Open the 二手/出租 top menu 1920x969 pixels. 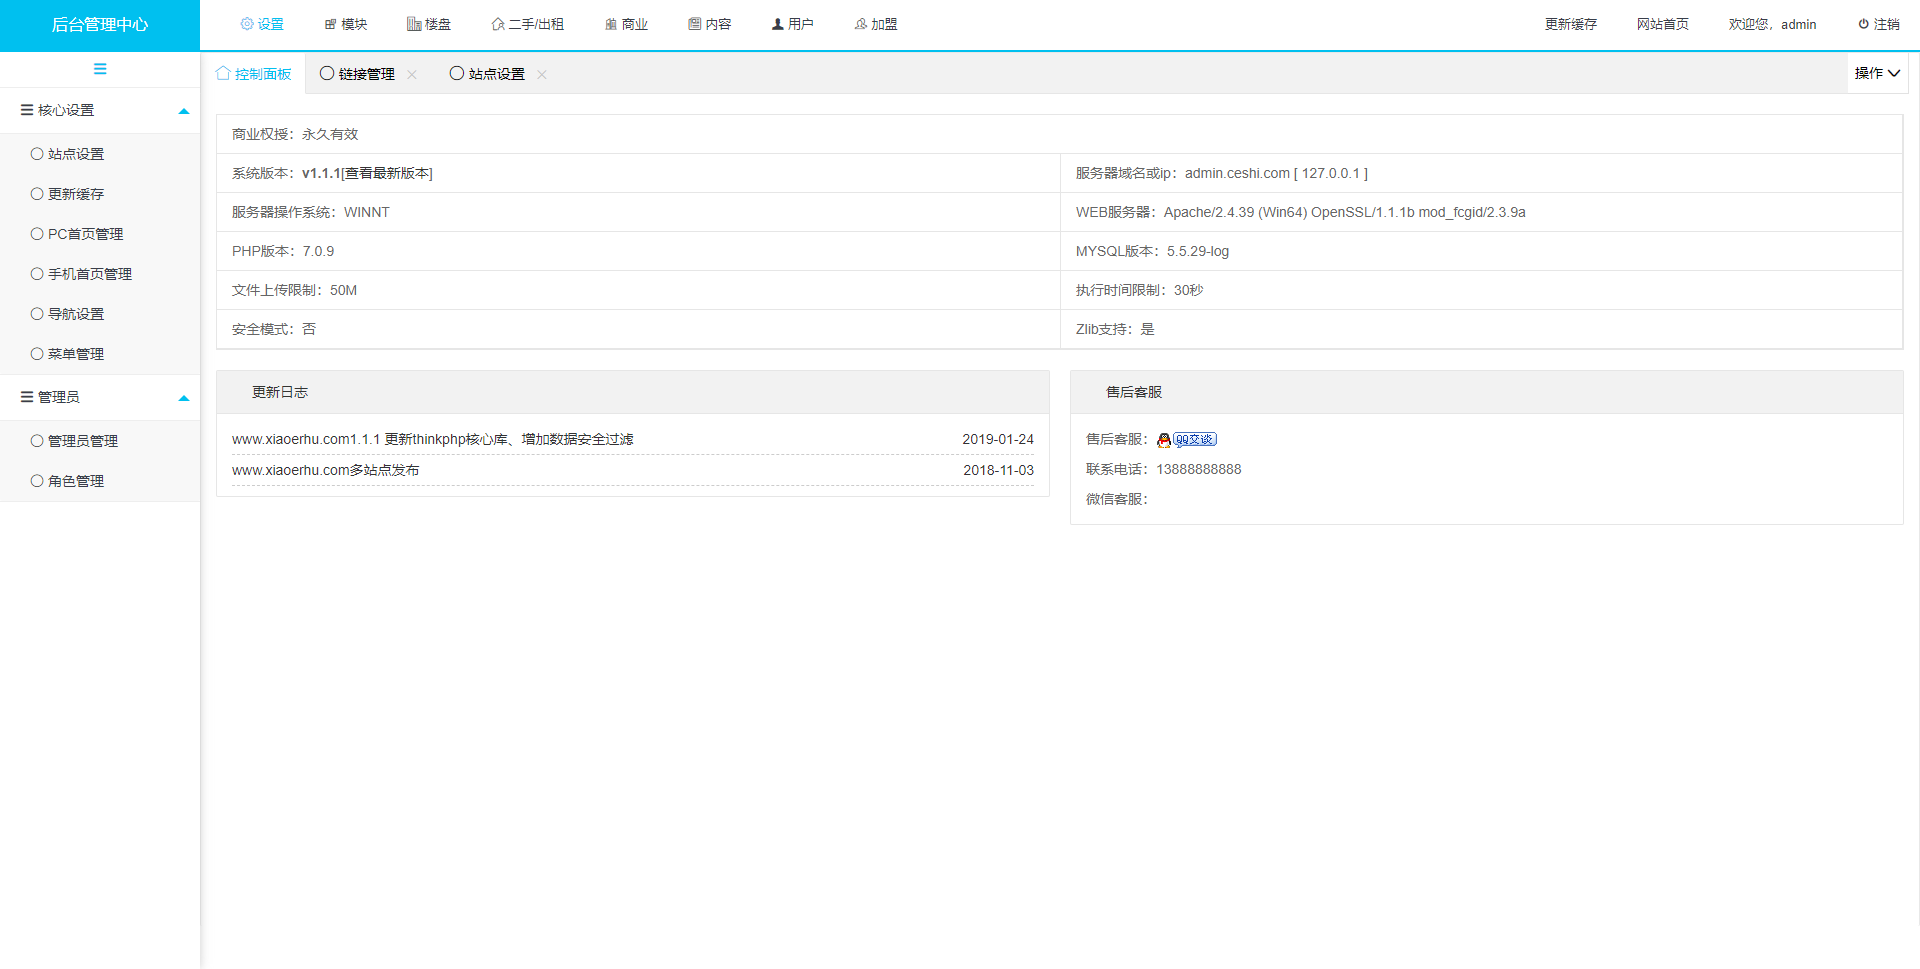(x=528, y=24)
